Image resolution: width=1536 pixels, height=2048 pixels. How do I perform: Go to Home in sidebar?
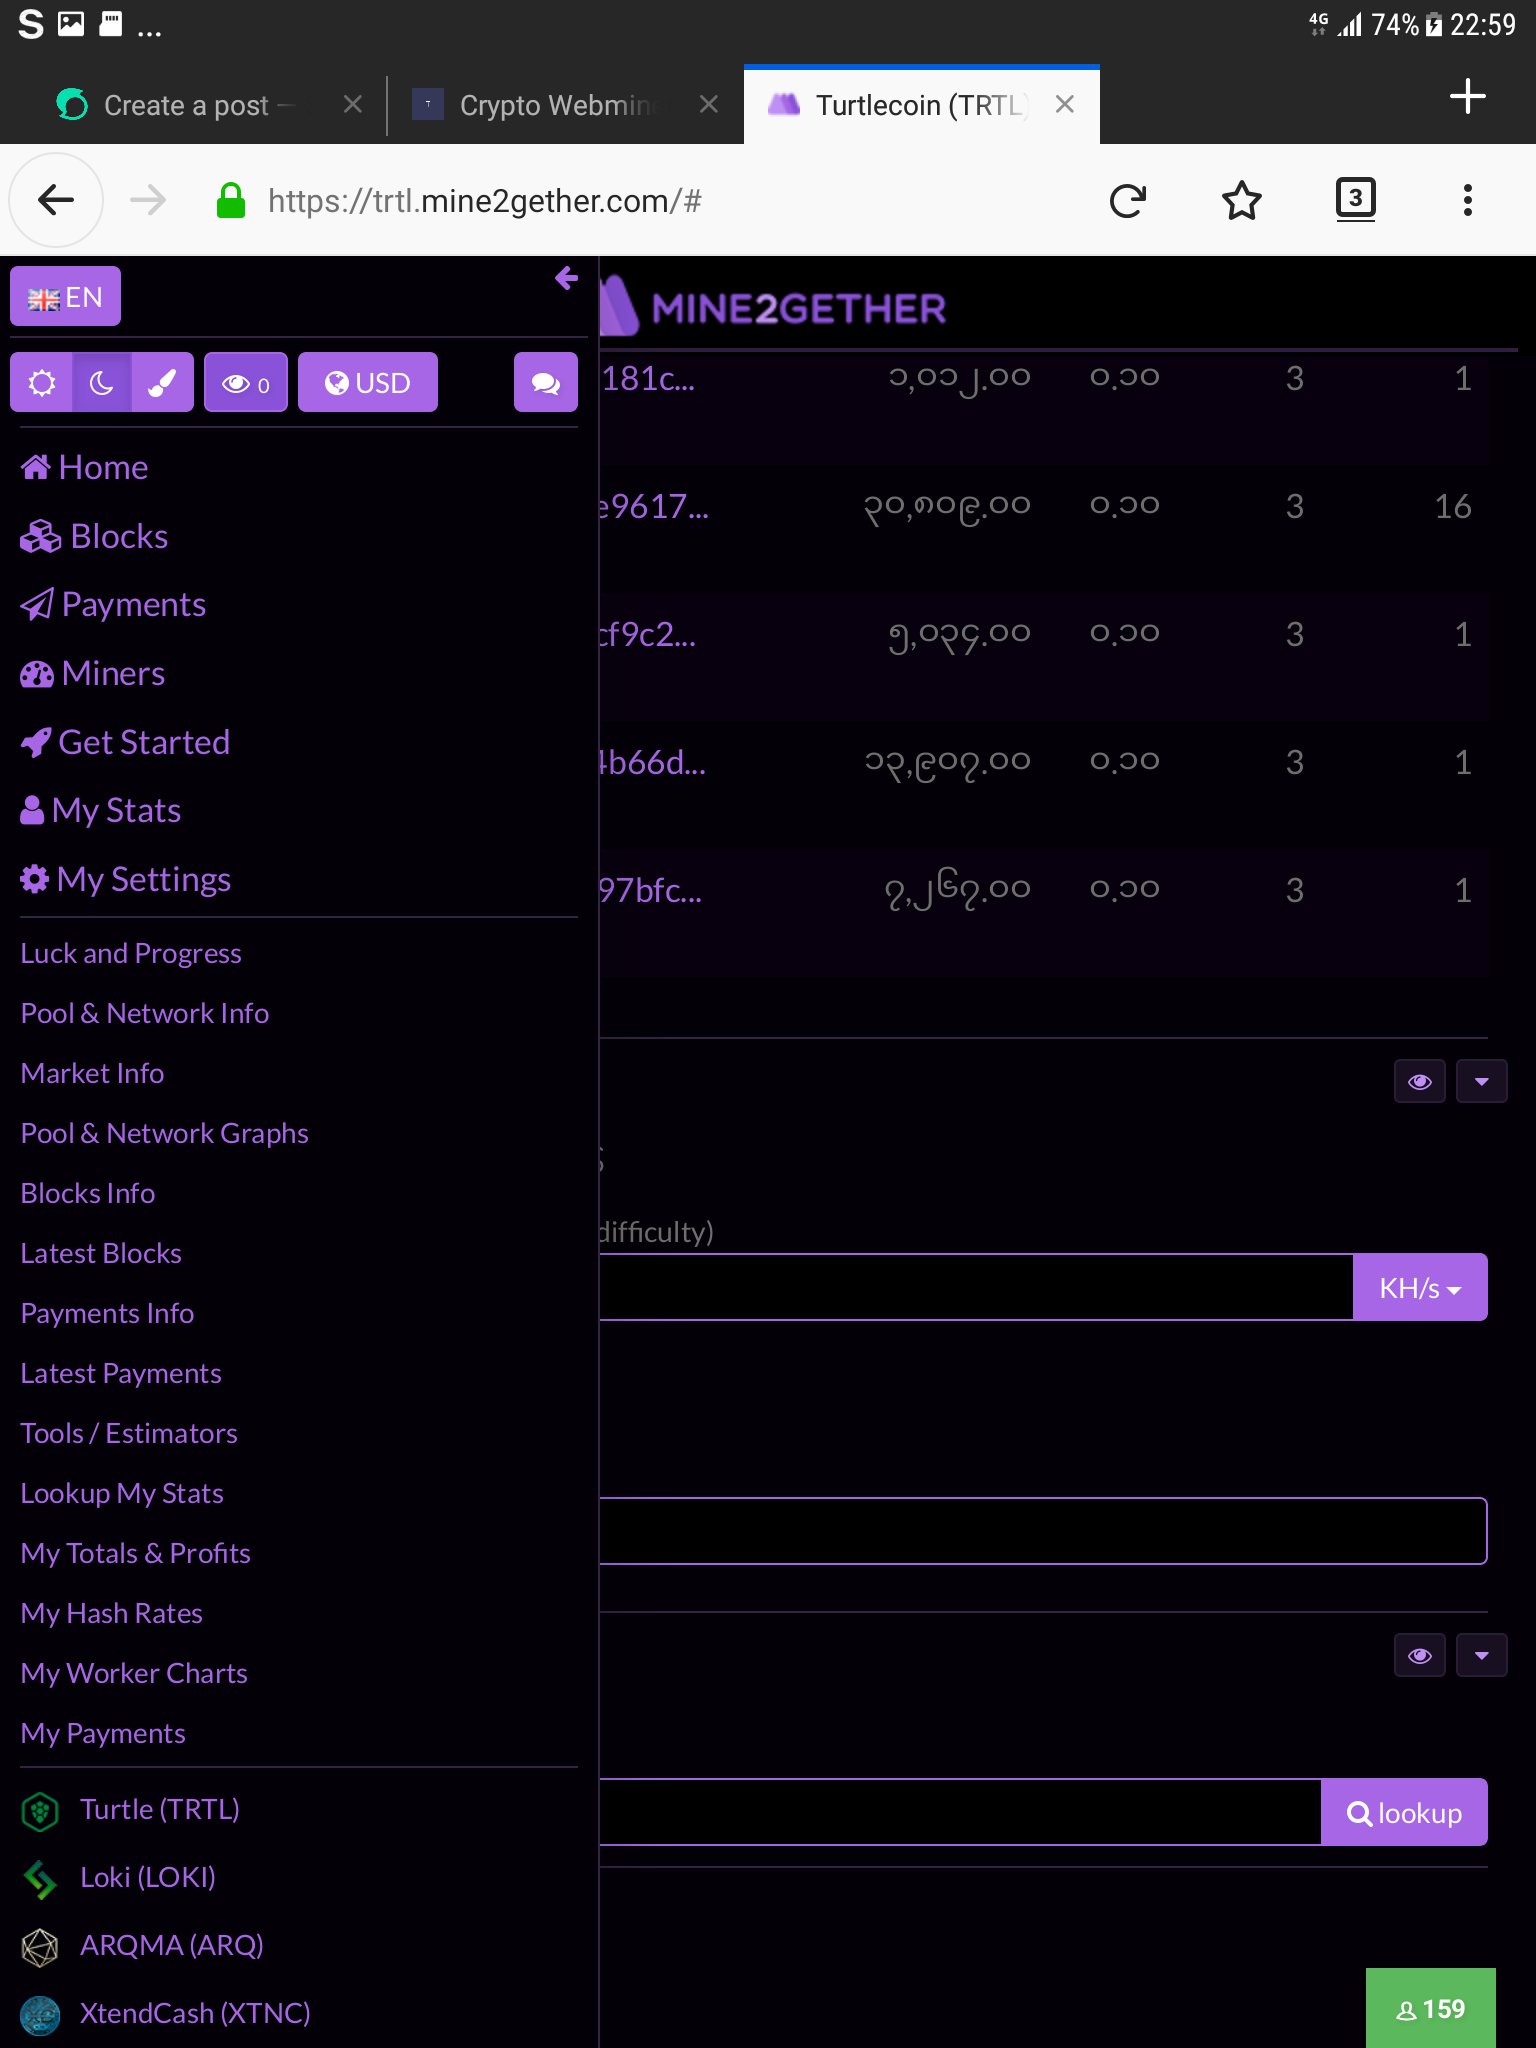[x=85, y=467]
